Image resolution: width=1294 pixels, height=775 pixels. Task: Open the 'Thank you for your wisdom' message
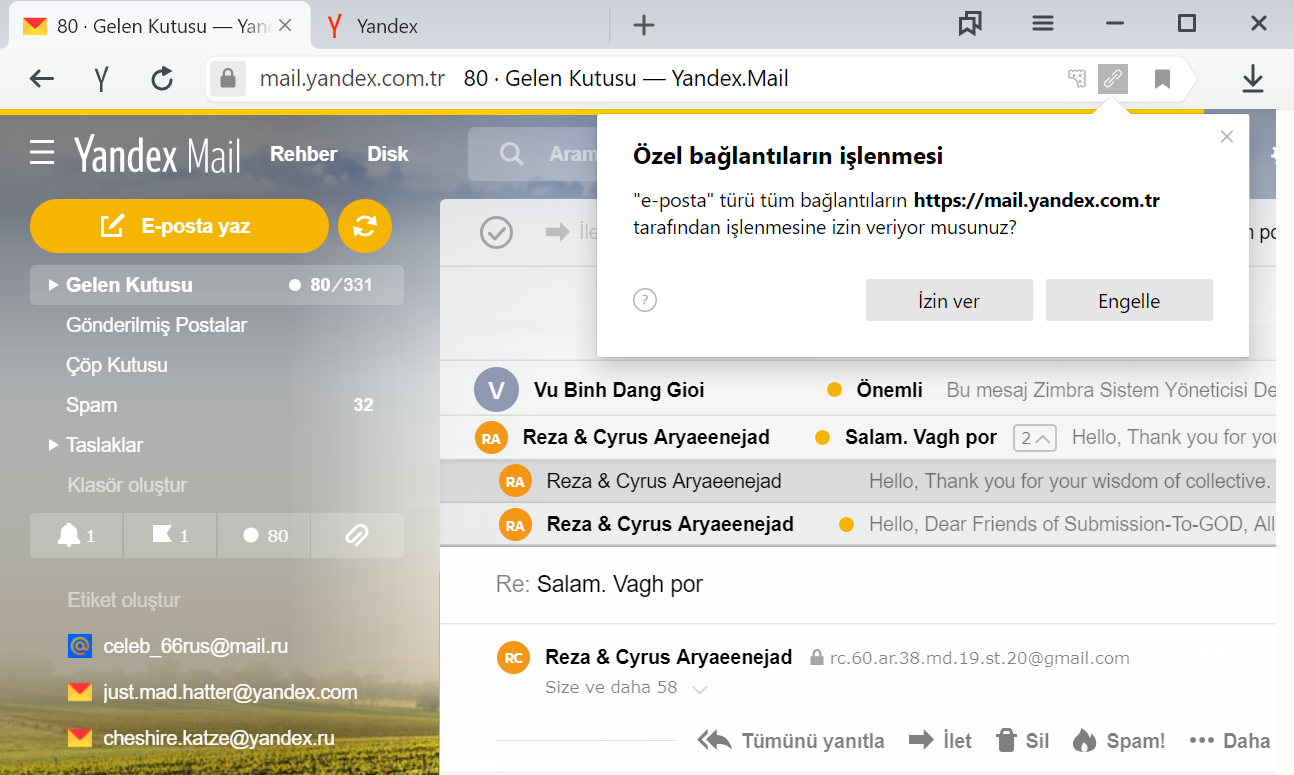(858, 481)
